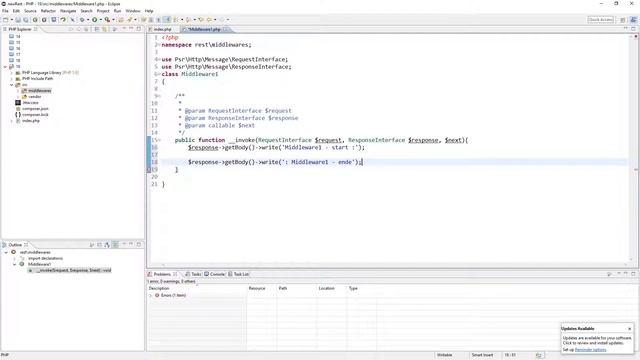Click the Undo arrow toolbar icon
The width and height of the screenshot is (640, 360).
point(63,20)
